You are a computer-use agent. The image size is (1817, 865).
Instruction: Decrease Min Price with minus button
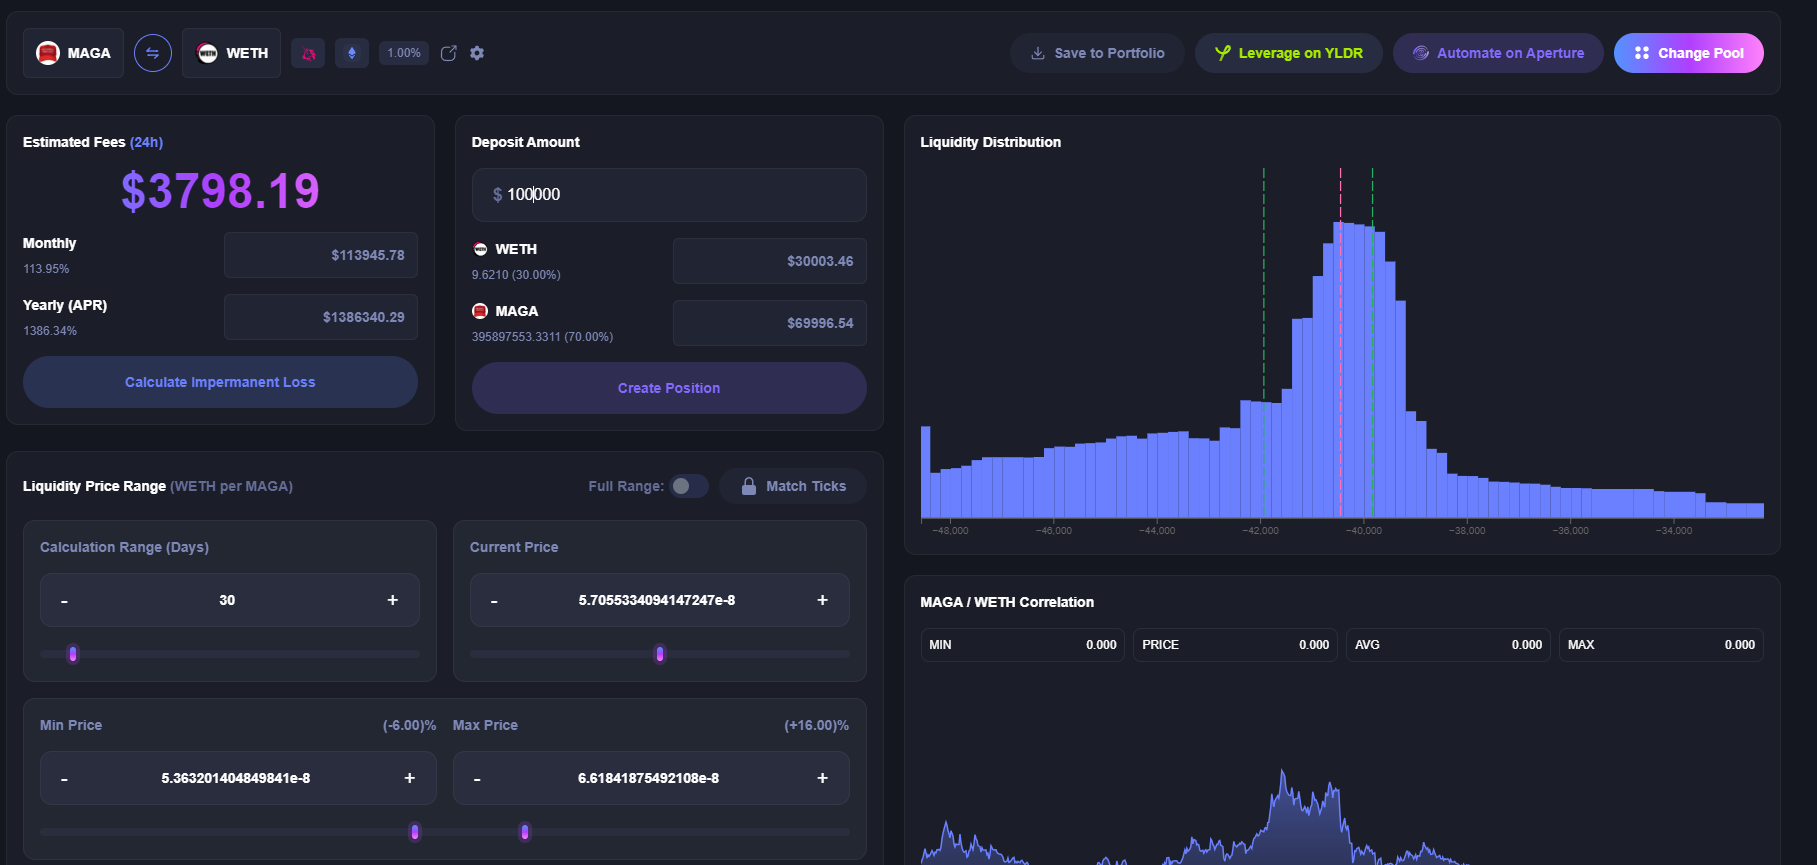[x=64, y=779]
